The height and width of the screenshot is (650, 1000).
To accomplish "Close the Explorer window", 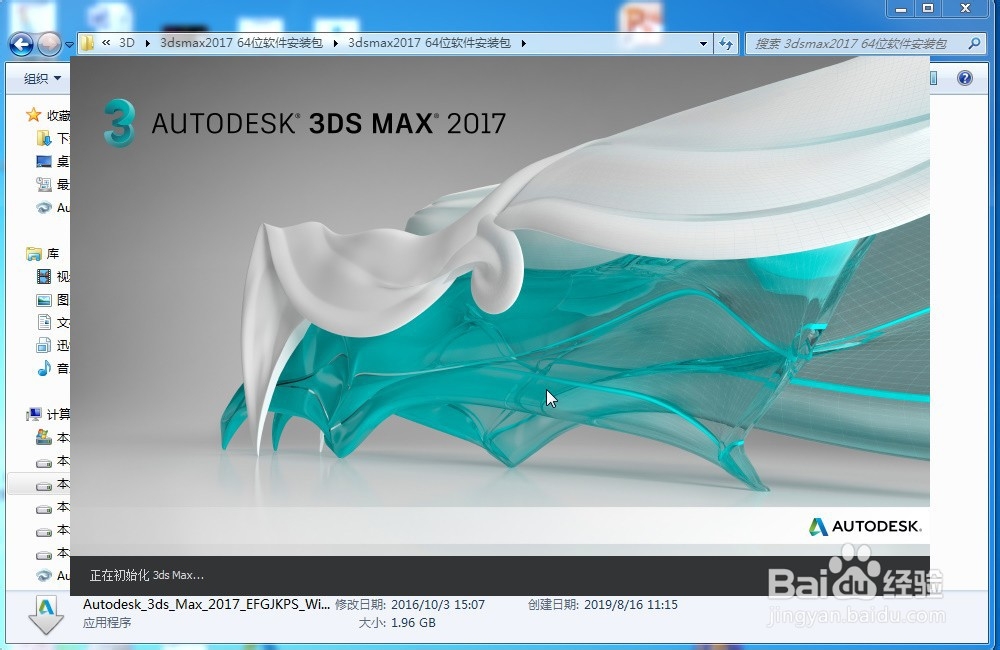I will [x=966, y=9].
